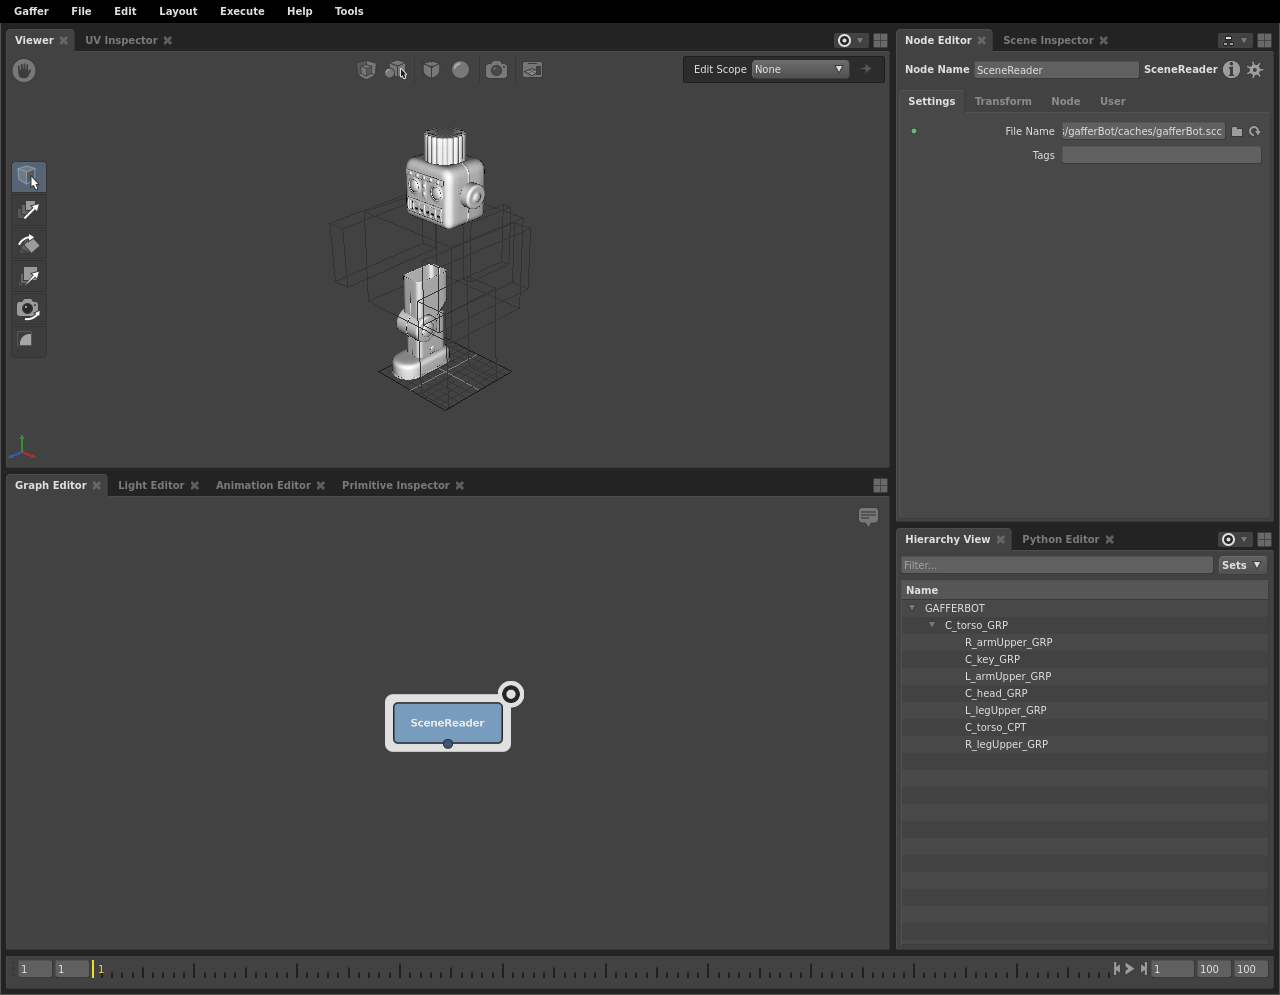Open the Execute menu

pyautogui.click(x=242, y=11)
